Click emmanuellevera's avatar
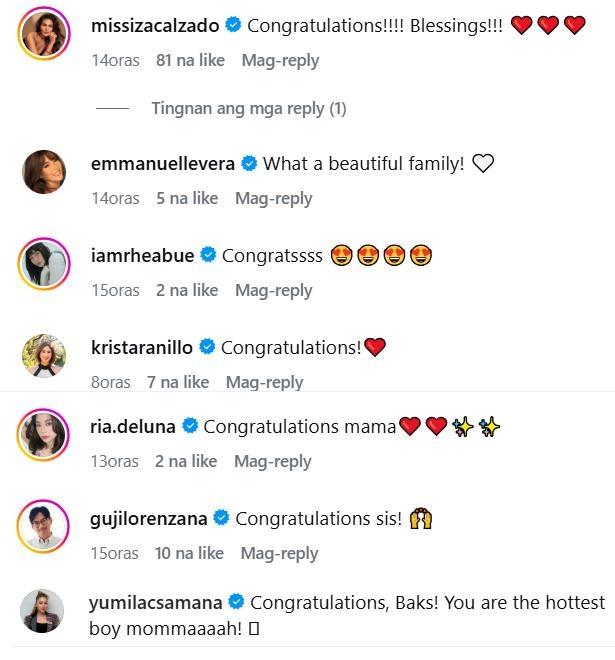 (x=45, y=172)
